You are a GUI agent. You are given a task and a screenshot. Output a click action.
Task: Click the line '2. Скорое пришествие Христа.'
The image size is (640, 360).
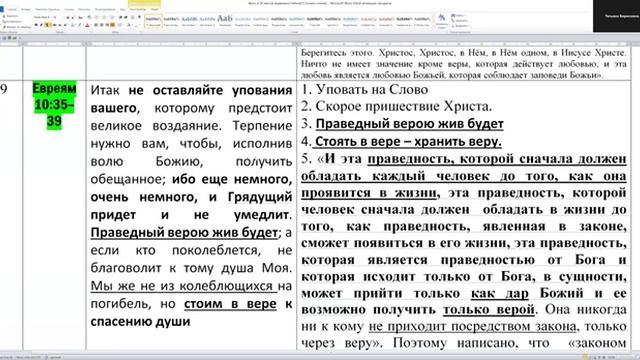click(397, 107)
